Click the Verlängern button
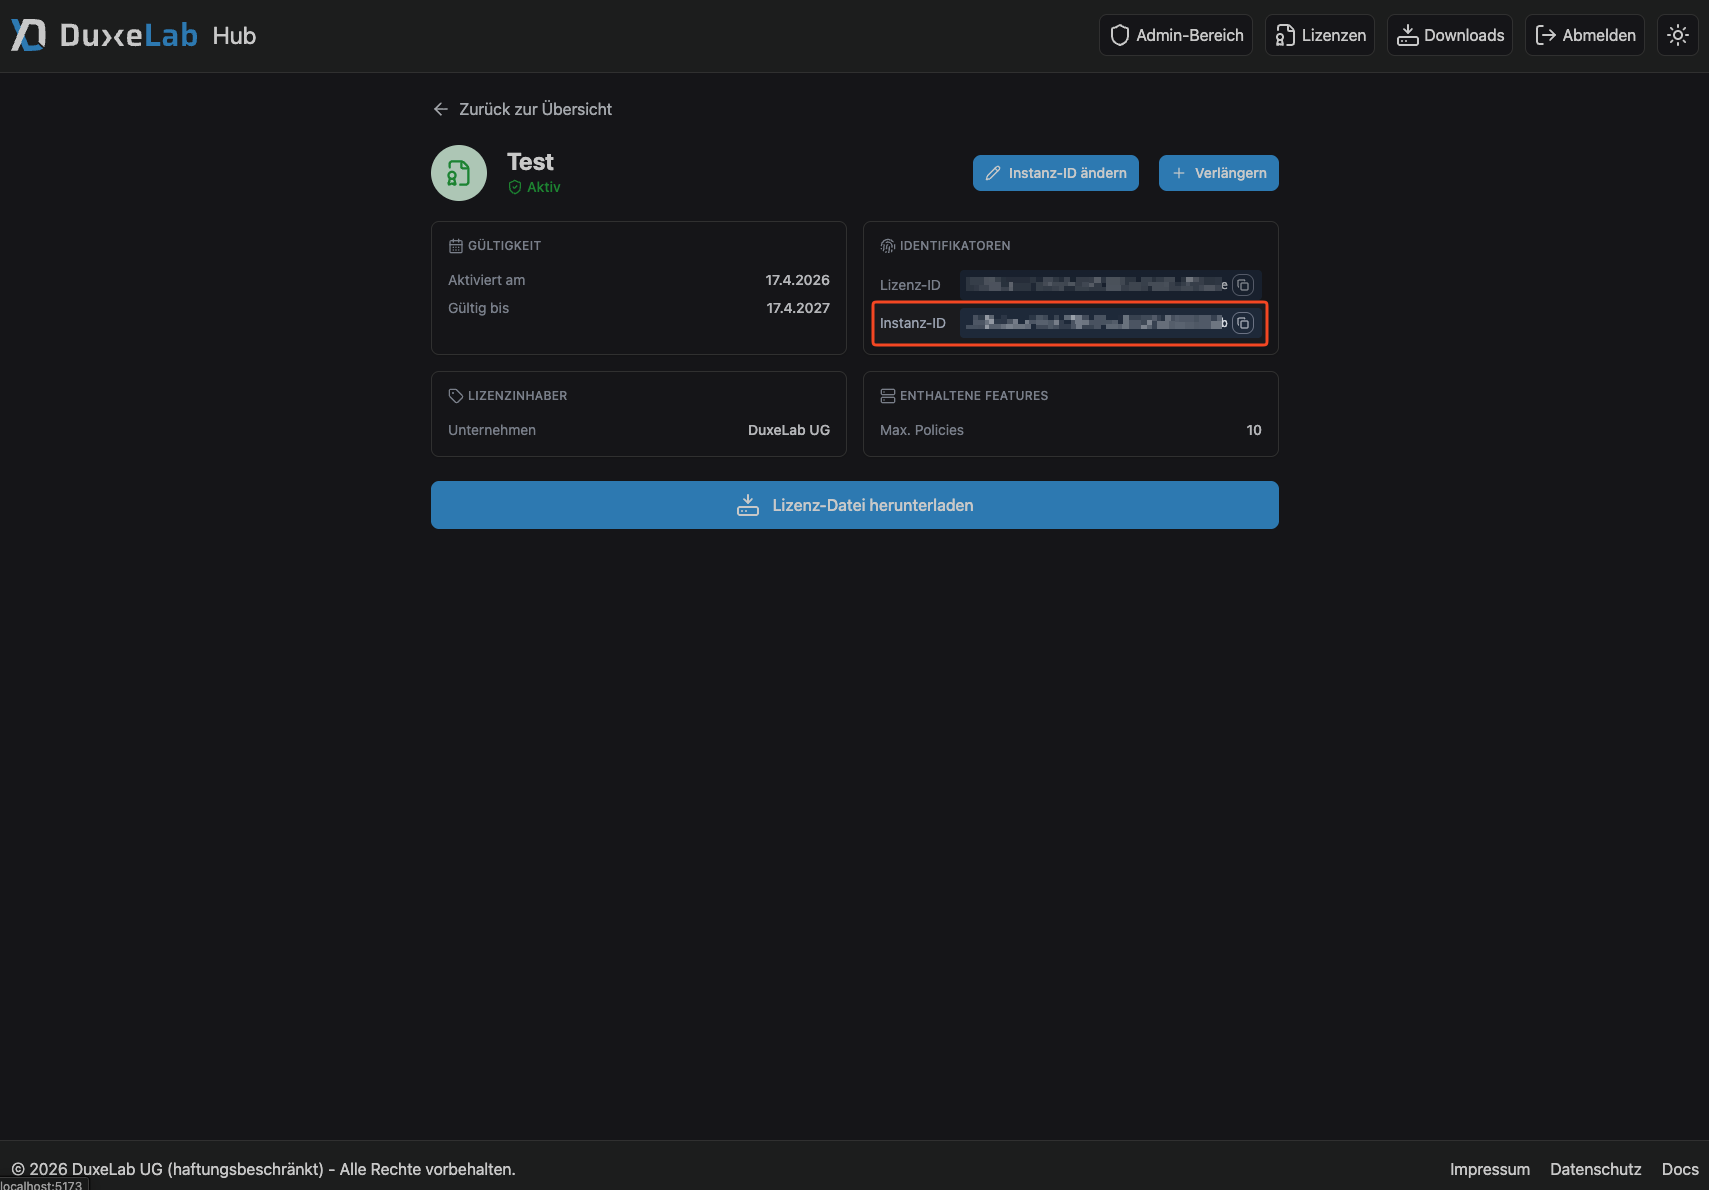 1219,173
